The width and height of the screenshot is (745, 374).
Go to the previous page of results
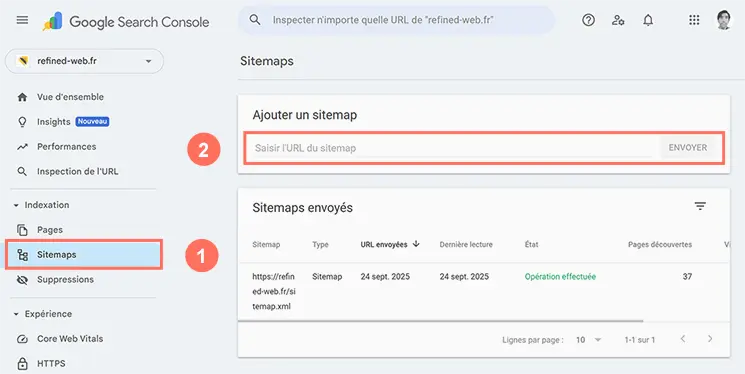pyautogui.click(x=683, y=339)
